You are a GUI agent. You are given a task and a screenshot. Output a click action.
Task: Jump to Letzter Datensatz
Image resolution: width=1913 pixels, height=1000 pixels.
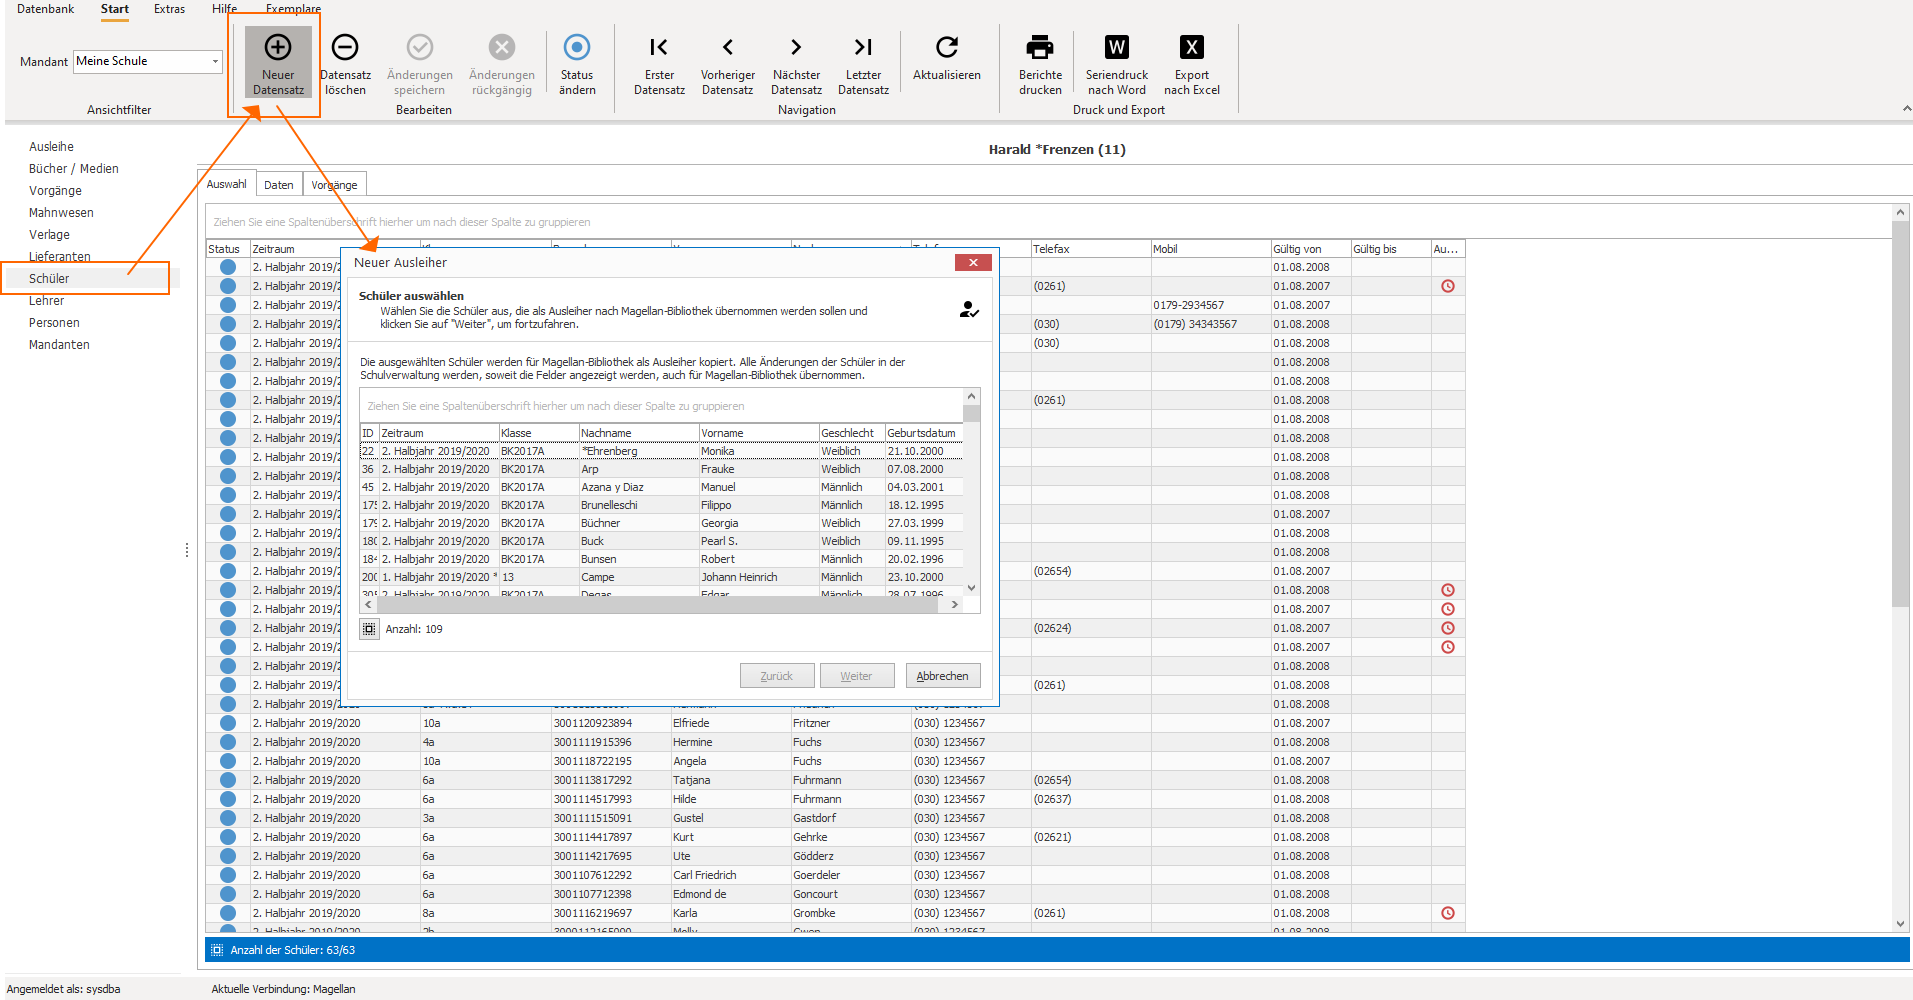click(x=863, y=47)
